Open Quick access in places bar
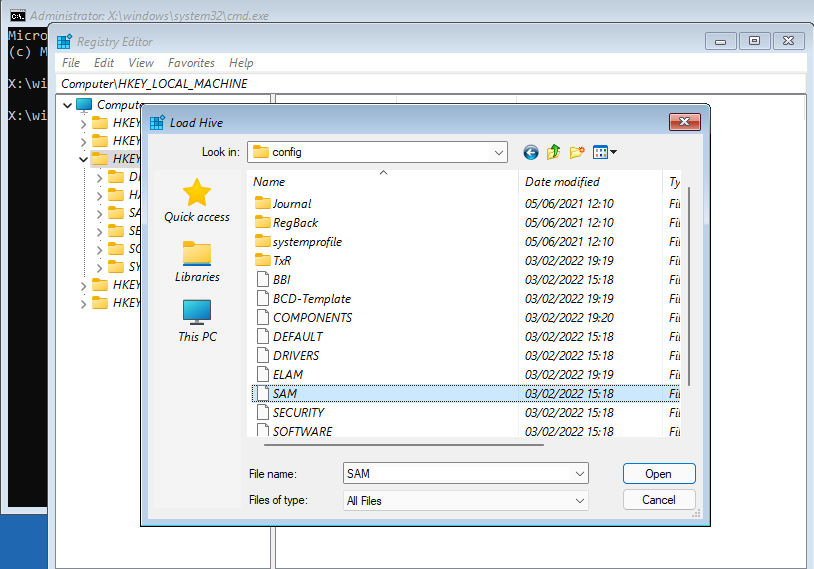 point(197,201)
